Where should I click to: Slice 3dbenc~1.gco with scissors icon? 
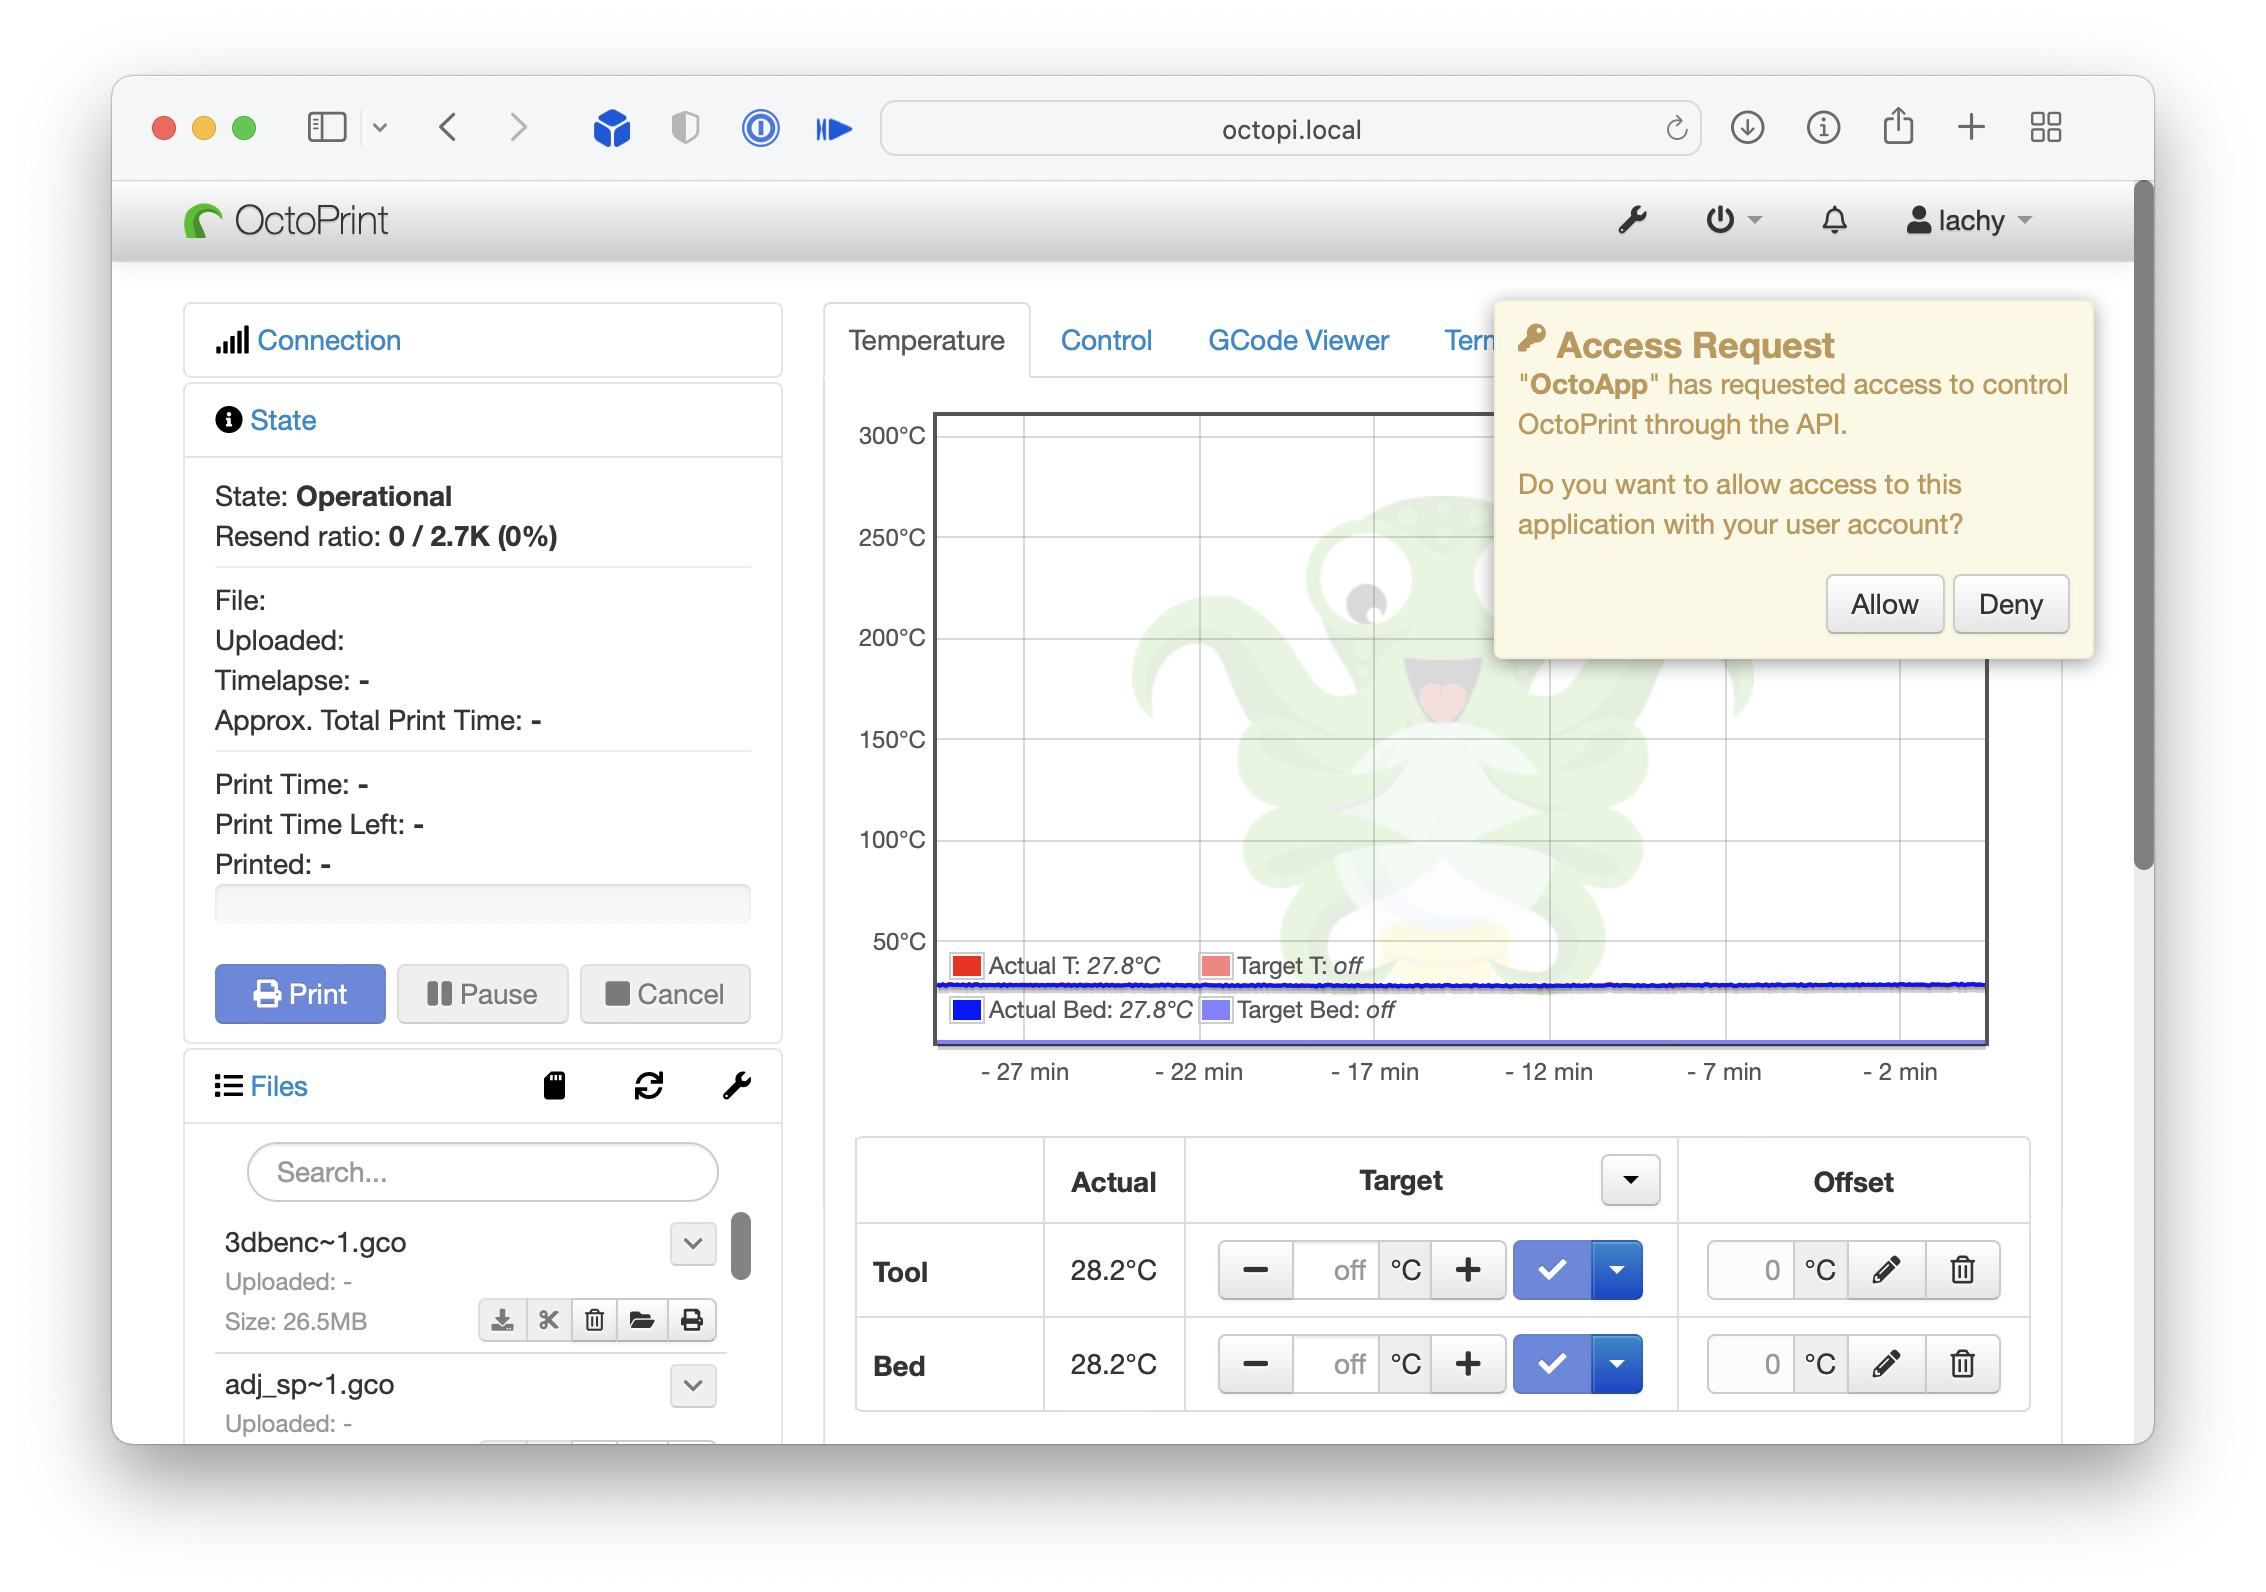click(548, 1320)
